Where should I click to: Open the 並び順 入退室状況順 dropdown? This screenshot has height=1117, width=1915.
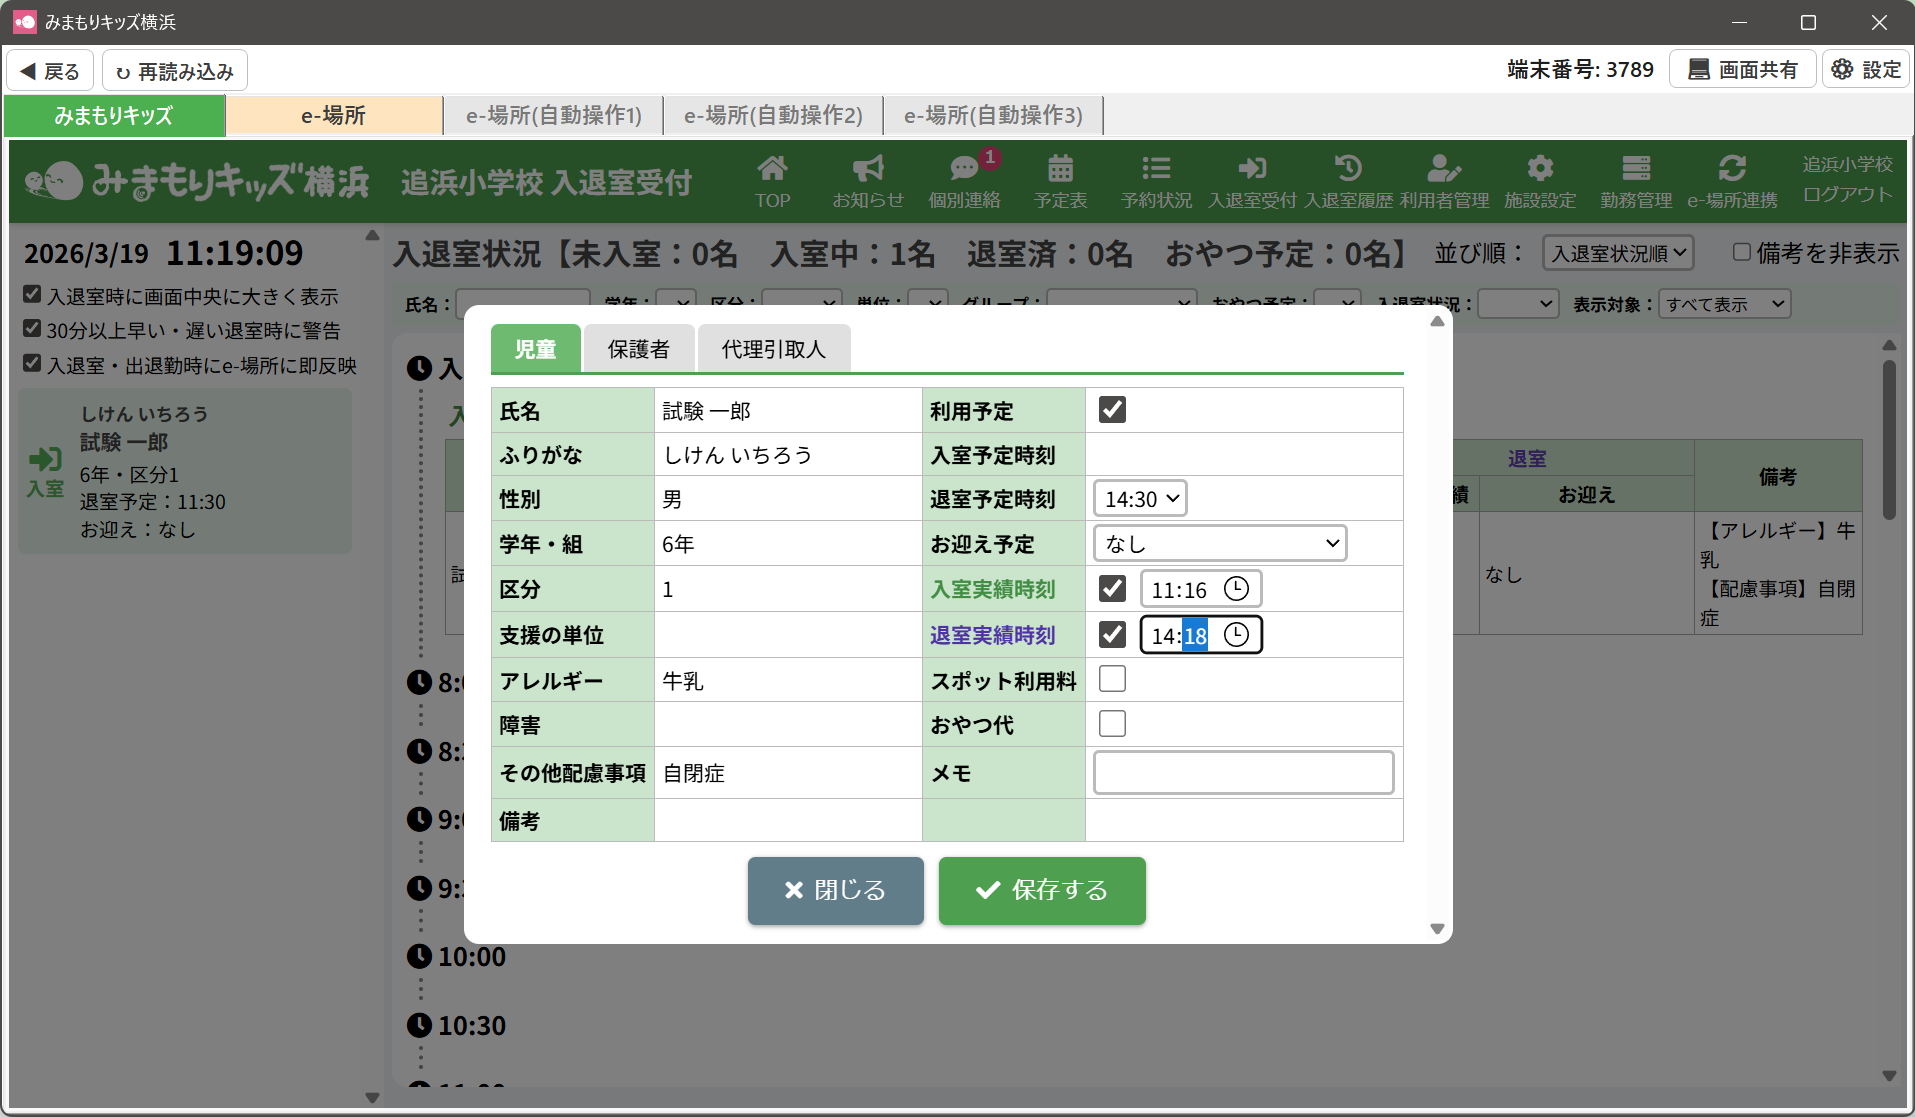point(1618,254)
